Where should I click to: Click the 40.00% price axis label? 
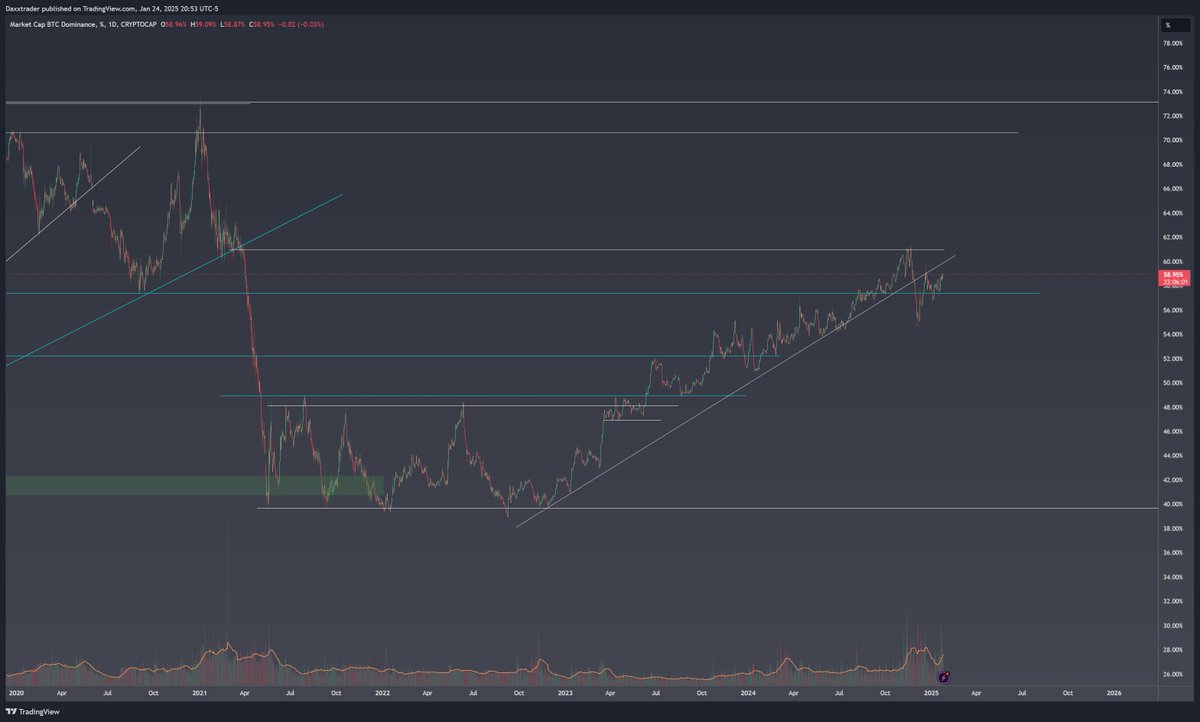[1172, 505]
